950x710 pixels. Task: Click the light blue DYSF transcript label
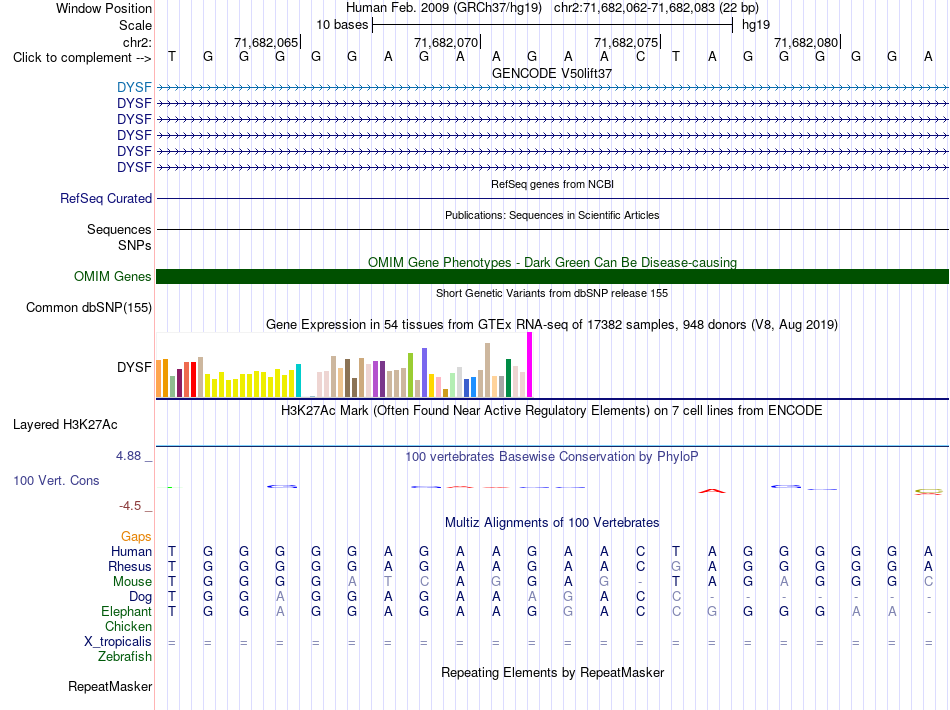click(134, 87)
